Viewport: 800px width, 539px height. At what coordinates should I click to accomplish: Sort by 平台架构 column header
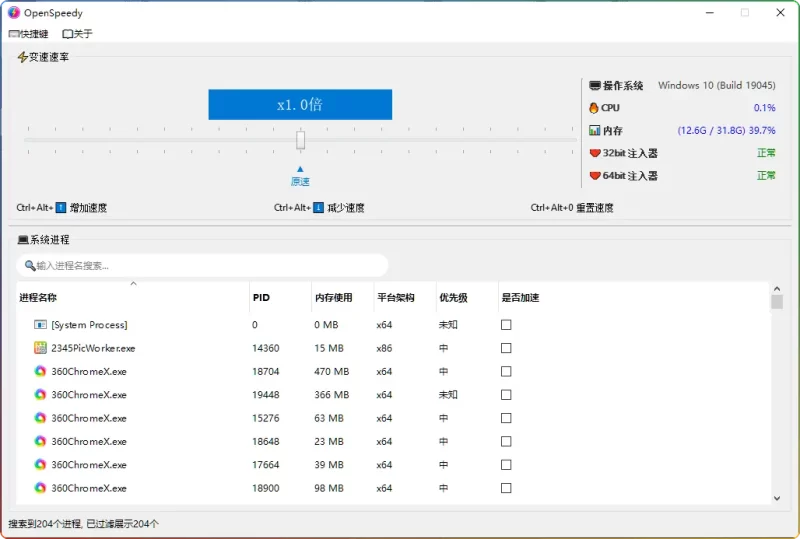[x=405, y=298]
